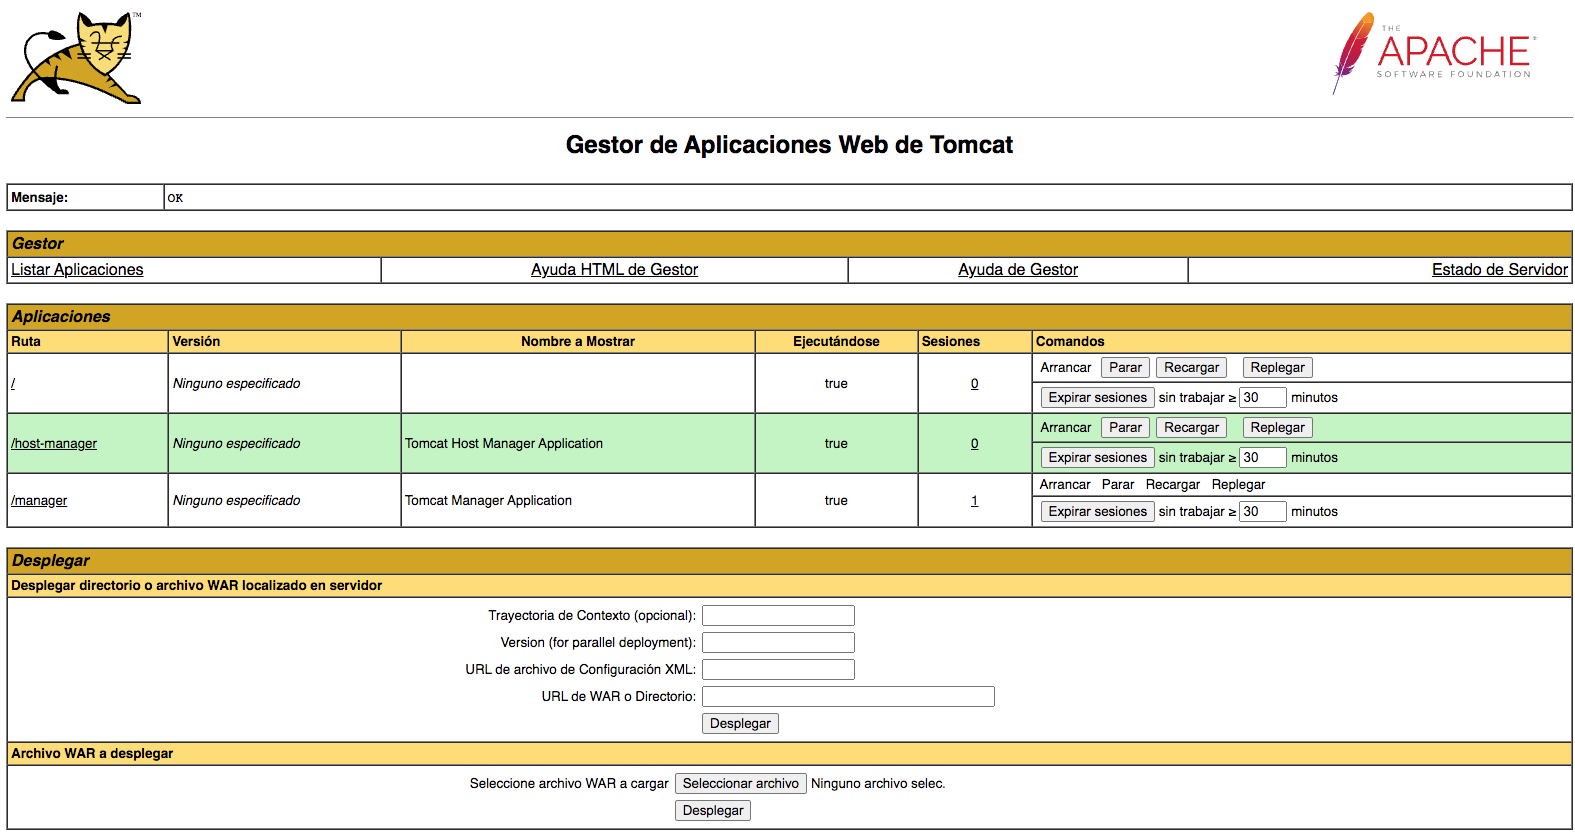Expire sessions for the /manager application

(x=1097, y=512)
